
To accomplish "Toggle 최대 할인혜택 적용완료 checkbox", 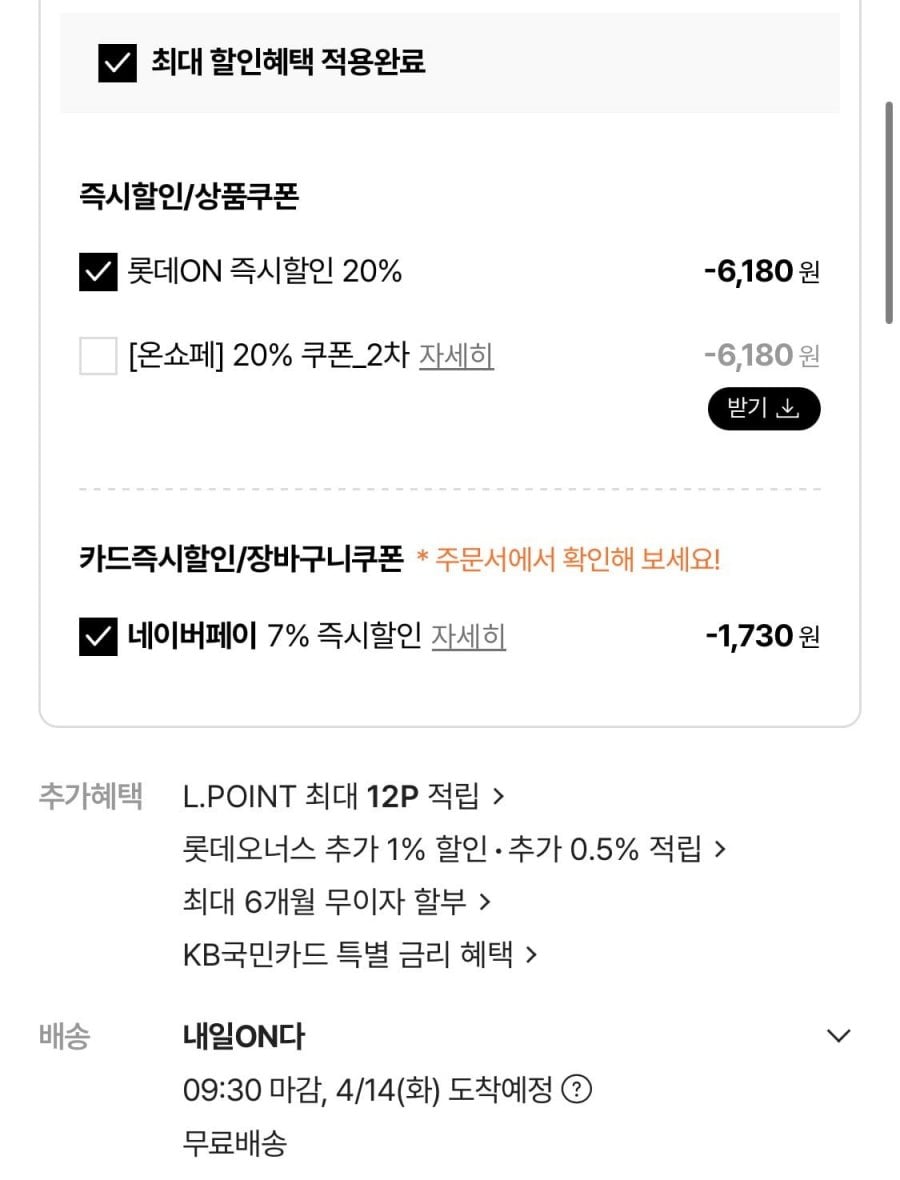I will (x=117, y=63).
